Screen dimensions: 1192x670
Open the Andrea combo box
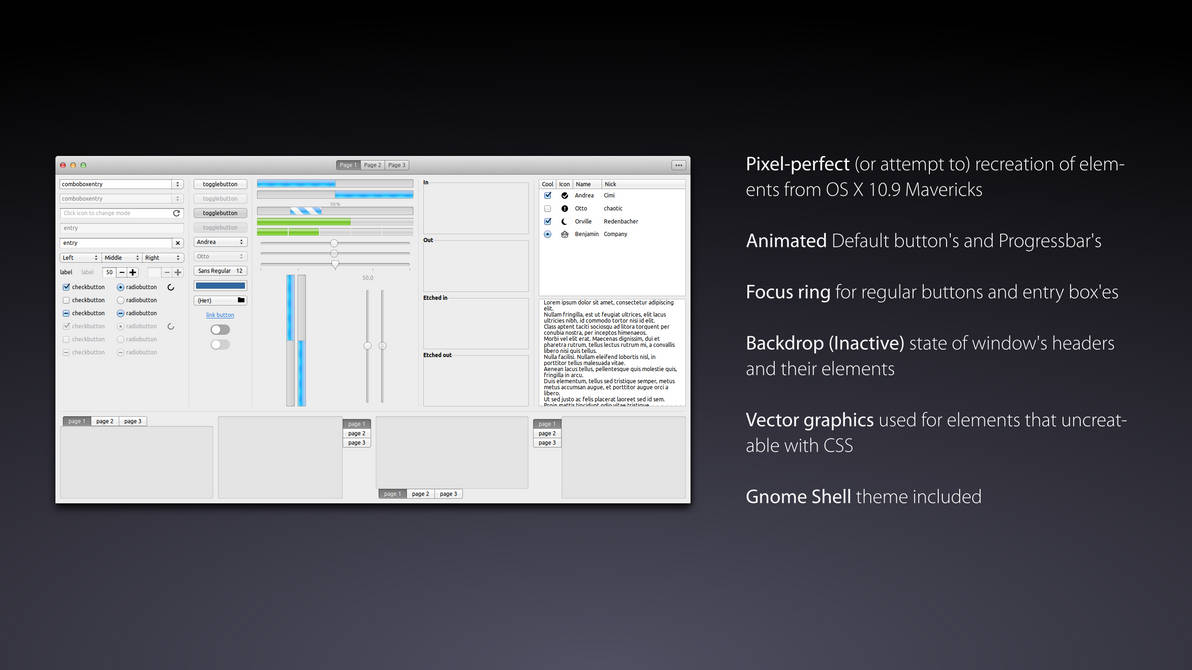[220, 242]
